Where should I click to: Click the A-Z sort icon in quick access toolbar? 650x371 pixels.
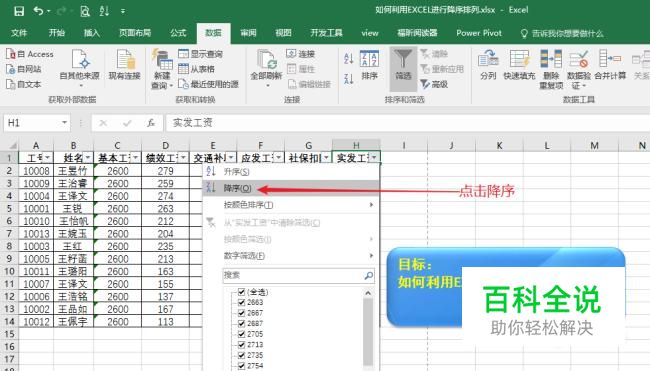point(104,11)
